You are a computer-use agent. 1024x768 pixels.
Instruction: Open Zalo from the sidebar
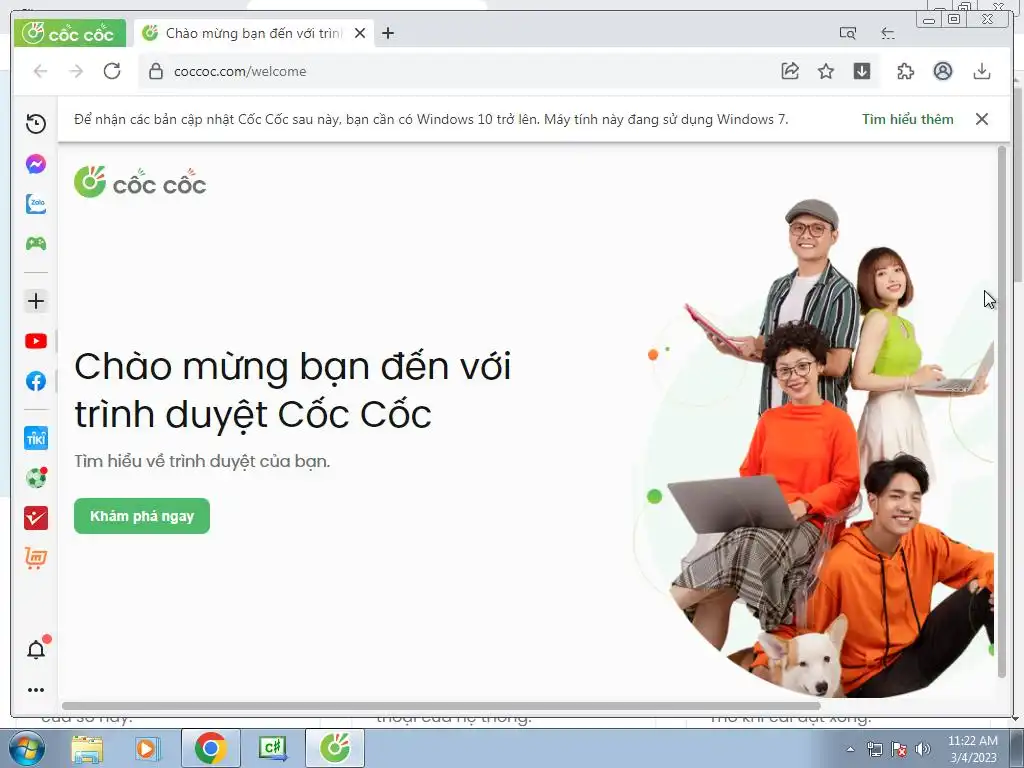pyautogui.click(x=36, y=204)
